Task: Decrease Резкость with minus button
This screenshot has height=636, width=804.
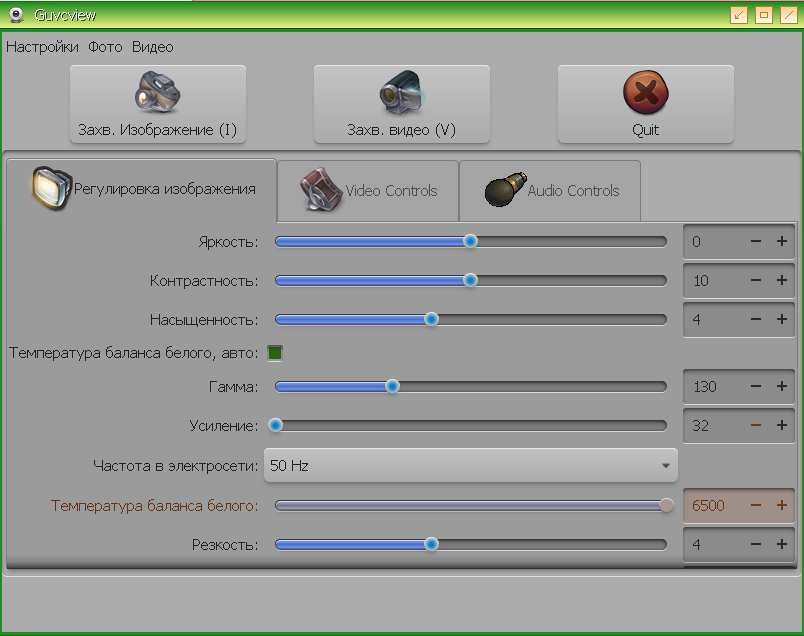Action: [x=756, y=544]
